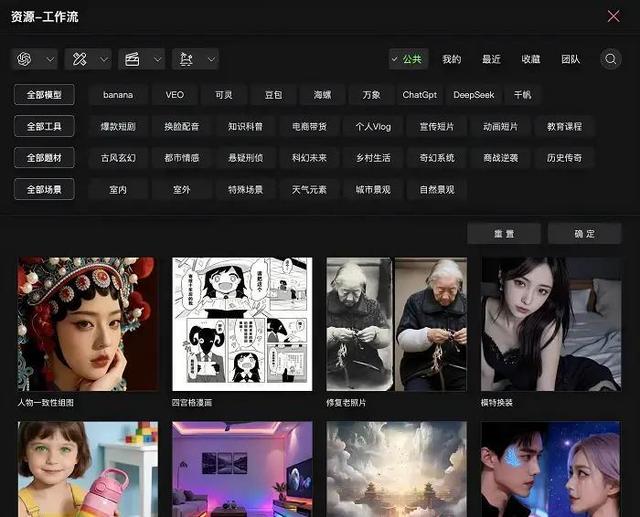This screenshot has height=517, width=640.
Task: Toggle the 全部模型 filter
Action: [x=44, y=95]
